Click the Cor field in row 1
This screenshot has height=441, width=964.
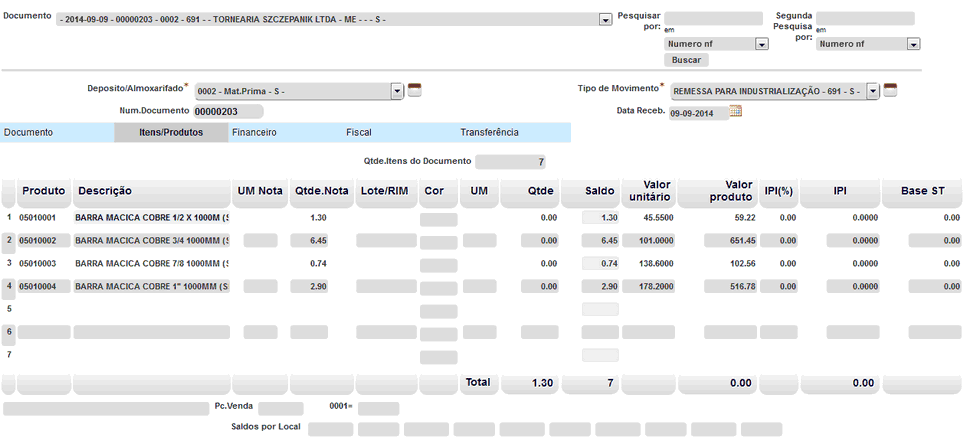[439, 220]
